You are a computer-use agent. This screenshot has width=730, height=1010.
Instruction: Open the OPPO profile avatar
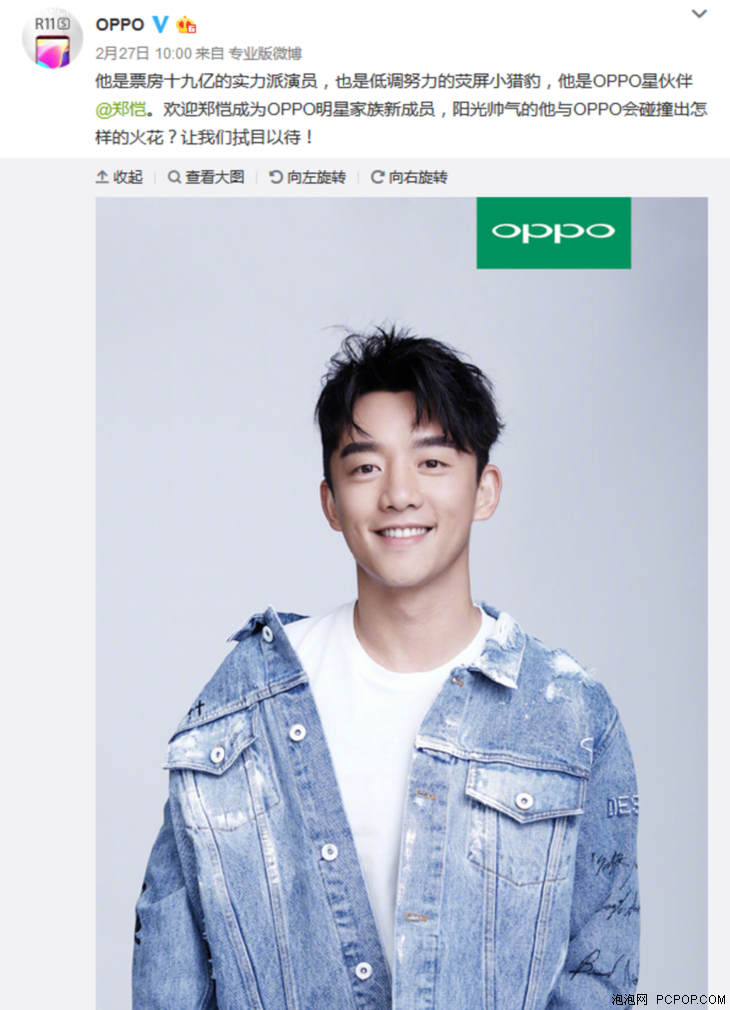[52, 40]
